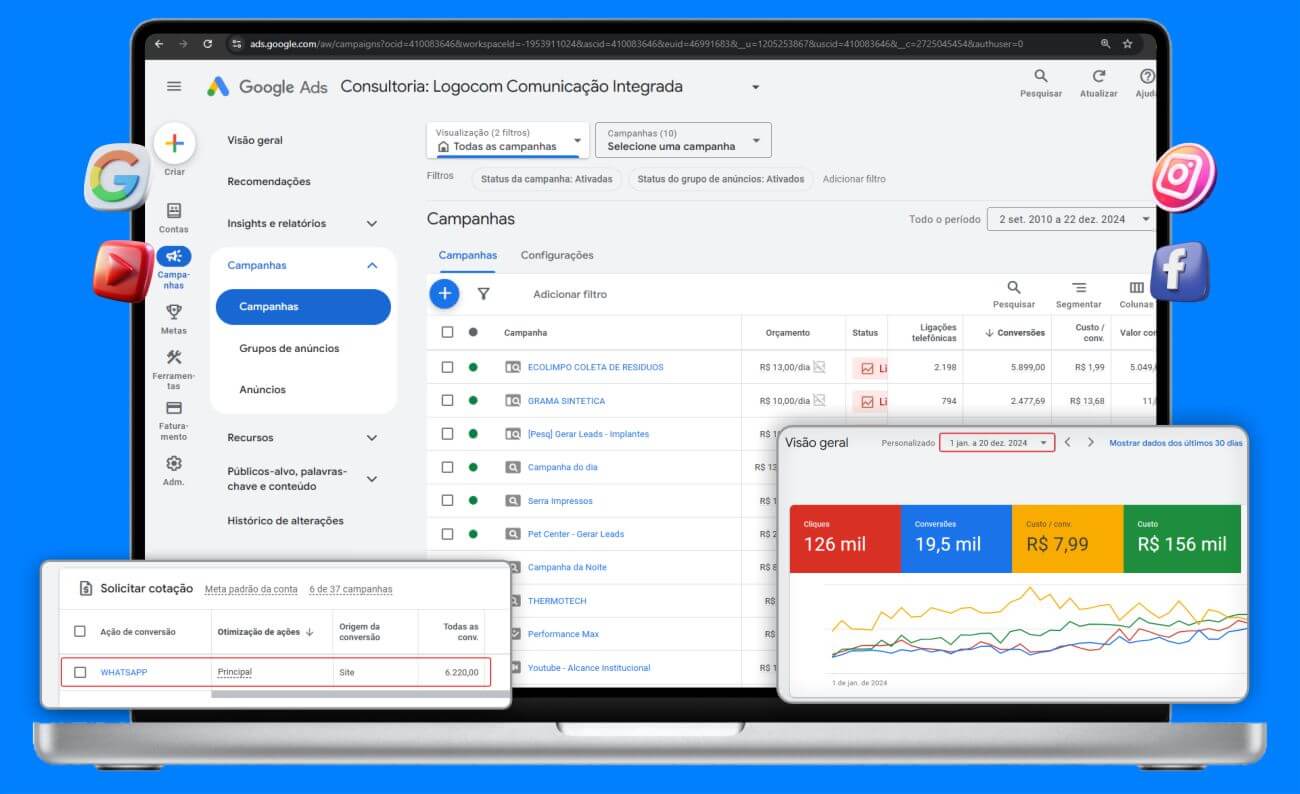Screen dimensions: 1300x794
Task: Open Visão geral in the sidebar
Action: pyautogui.click(x=255, y=140)
